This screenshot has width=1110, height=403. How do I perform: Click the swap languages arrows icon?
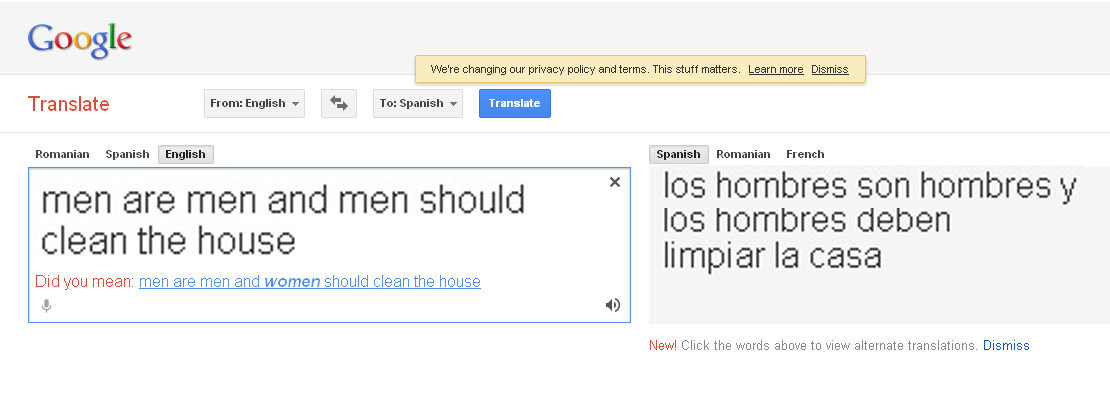[x=339, y=104]
